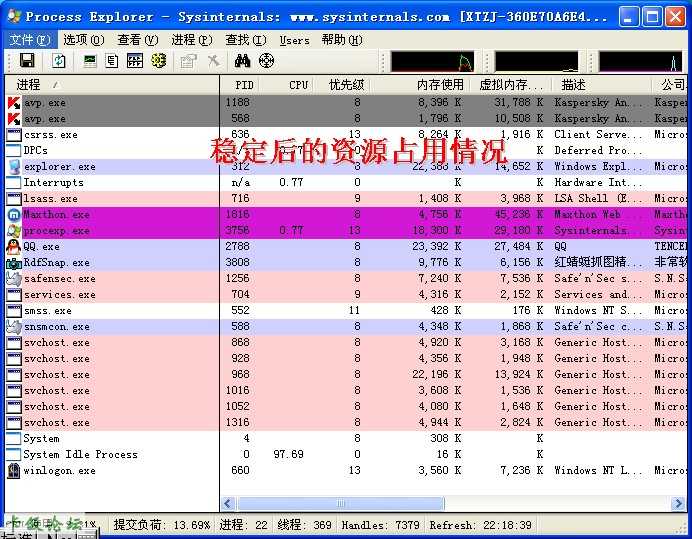Viewport: 692px width, 539px height.
Task: Select svchost.exe with PID 1316
Action: click(x=346, y=423)
